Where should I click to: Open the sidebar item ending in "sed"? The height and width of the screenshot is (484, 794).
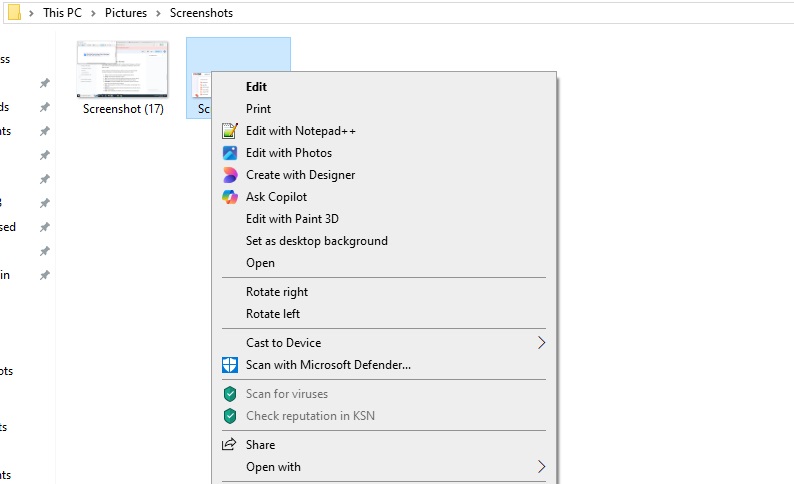(8, 227)
